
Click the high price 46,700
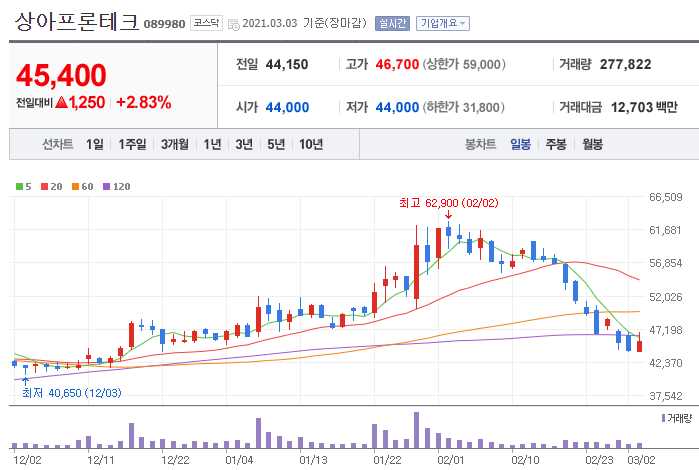point(397,65)
